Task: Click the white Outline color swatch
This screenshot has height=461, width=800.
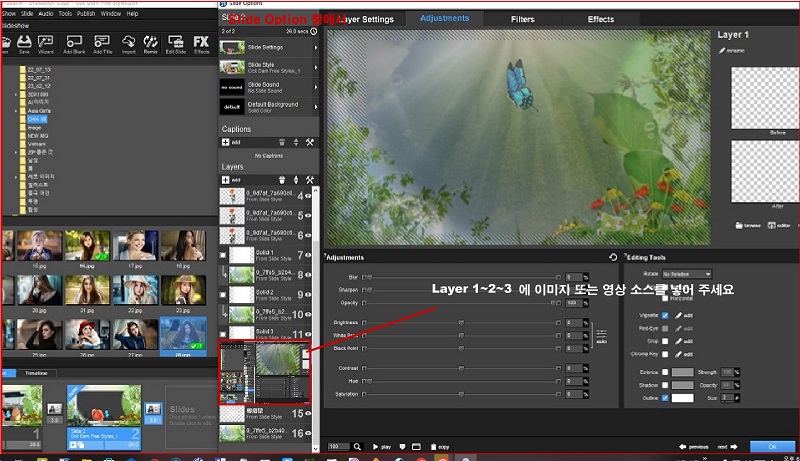Action: point(683,397)
